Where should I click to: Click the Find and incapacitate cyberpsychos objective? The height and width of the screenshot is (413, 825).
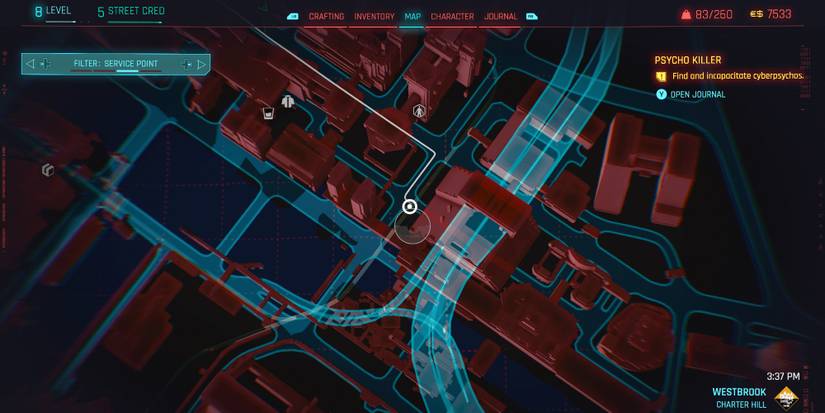click(x=738, y=76)
